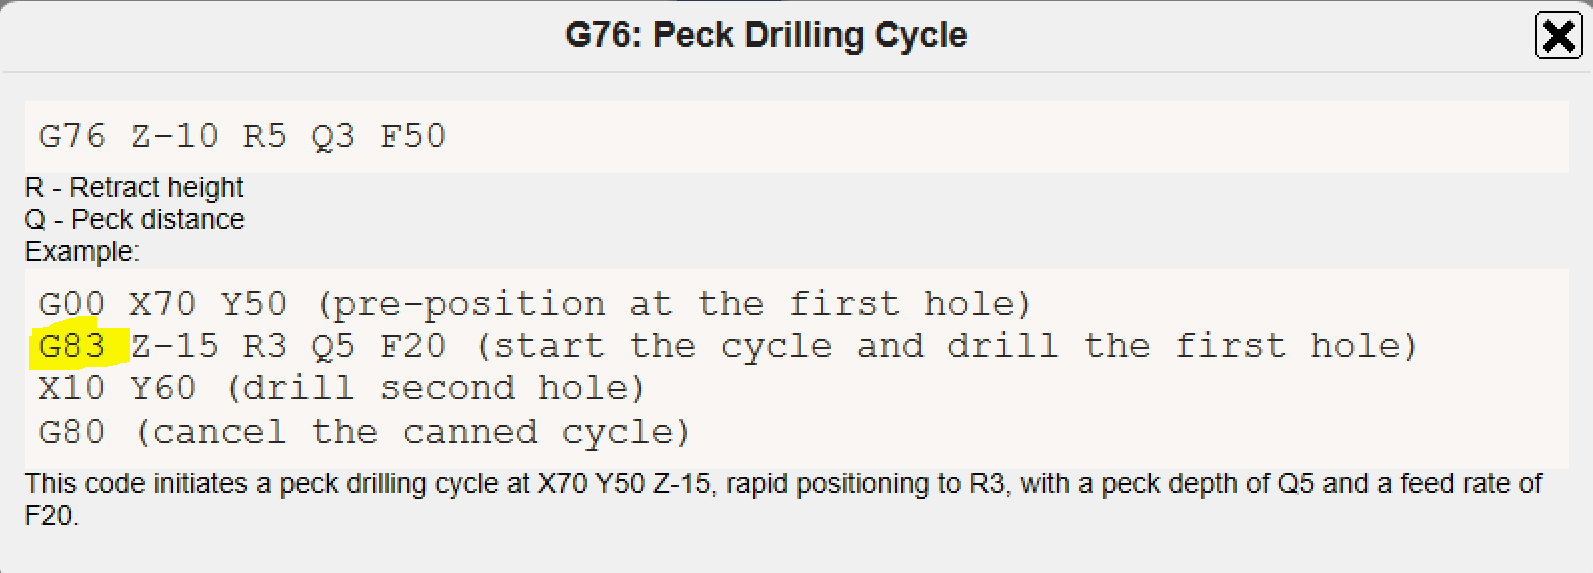This screenshot has width=1593, height=573.
Task: Click G76 in the top syntax line
Action: [x=72, y=136]
